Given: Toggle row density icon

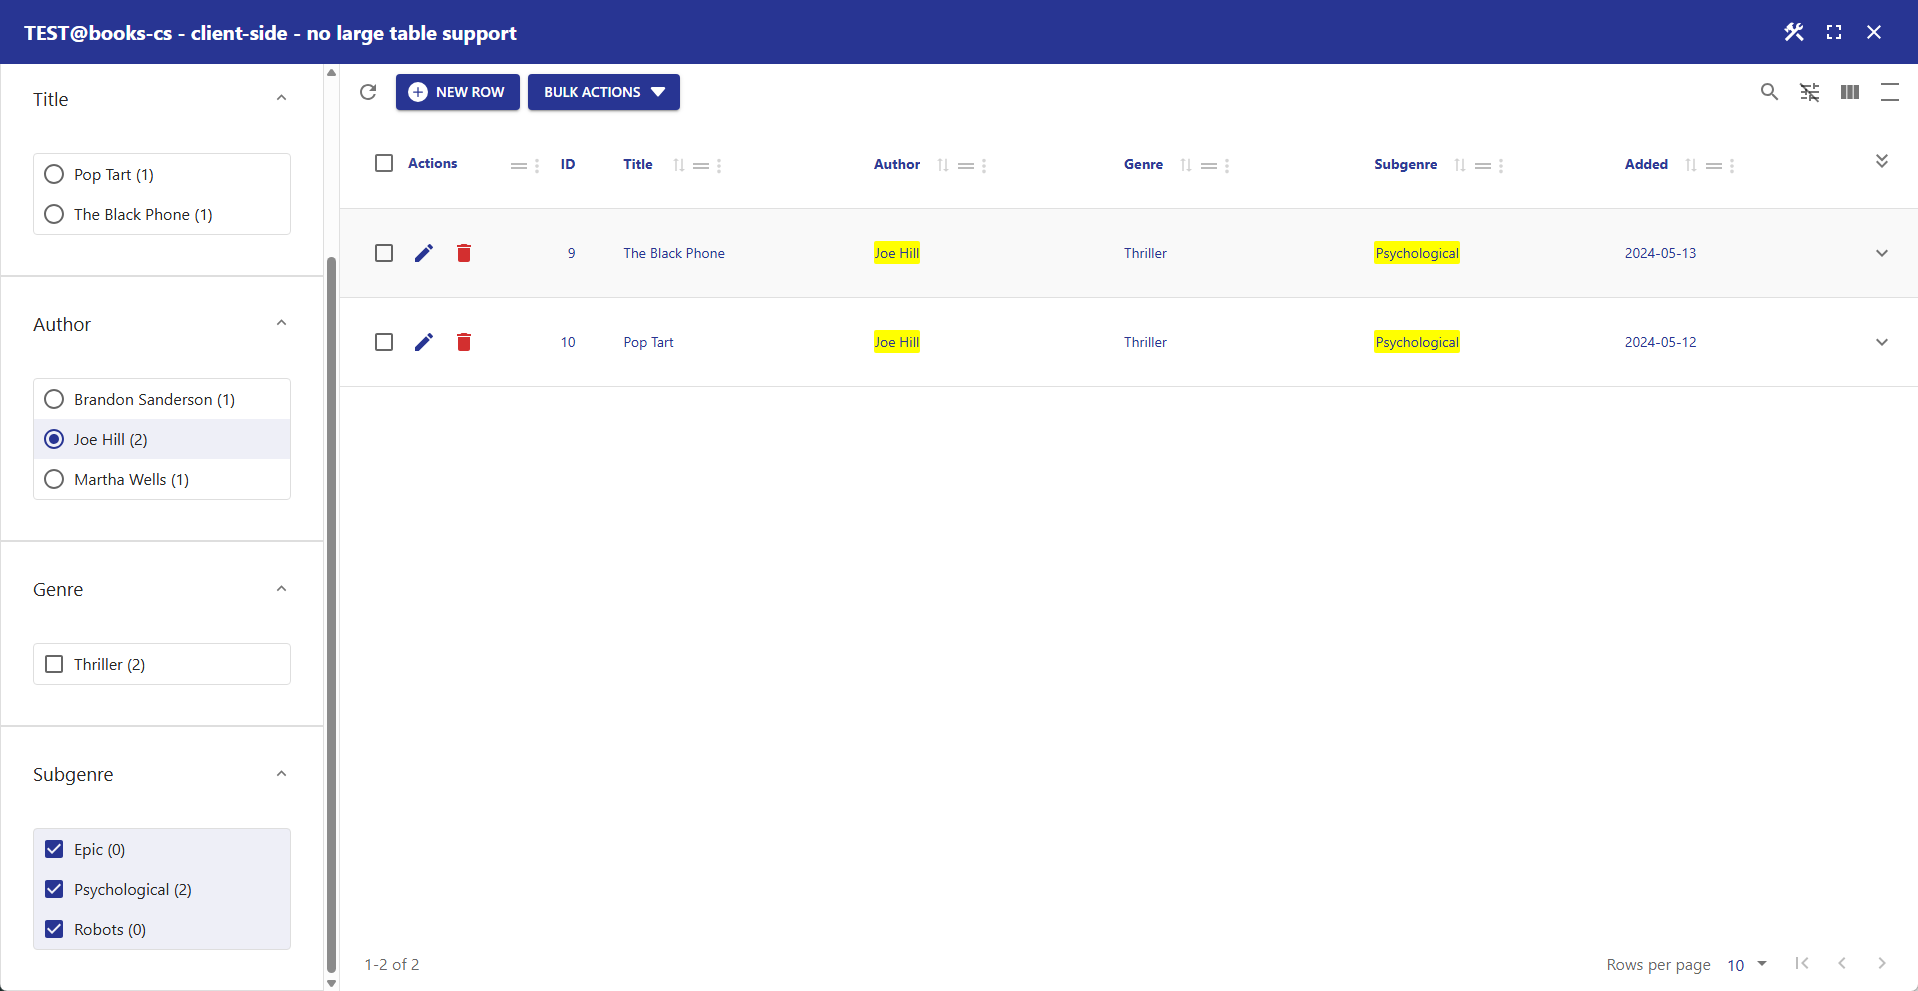Looking at the screenshot, I should pyautogui.click(x=1890, y=92).
